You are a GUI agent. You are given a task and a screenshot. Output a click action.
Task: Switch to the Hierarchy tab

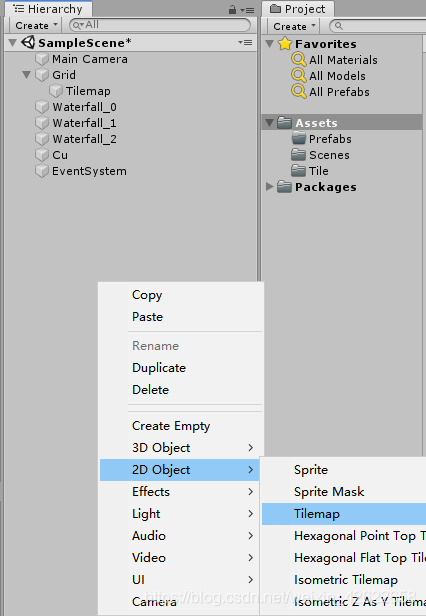48,9
